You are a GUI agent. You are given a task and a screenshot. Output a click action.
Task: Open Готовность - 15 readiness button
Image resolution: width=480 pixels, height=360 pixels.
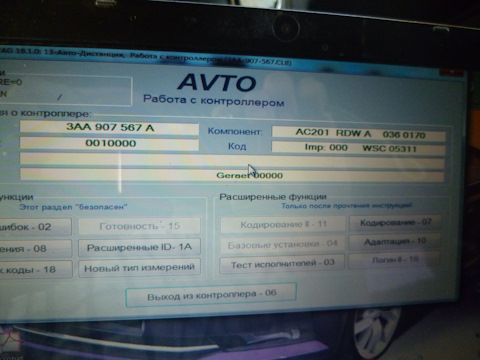coord(139,226)
